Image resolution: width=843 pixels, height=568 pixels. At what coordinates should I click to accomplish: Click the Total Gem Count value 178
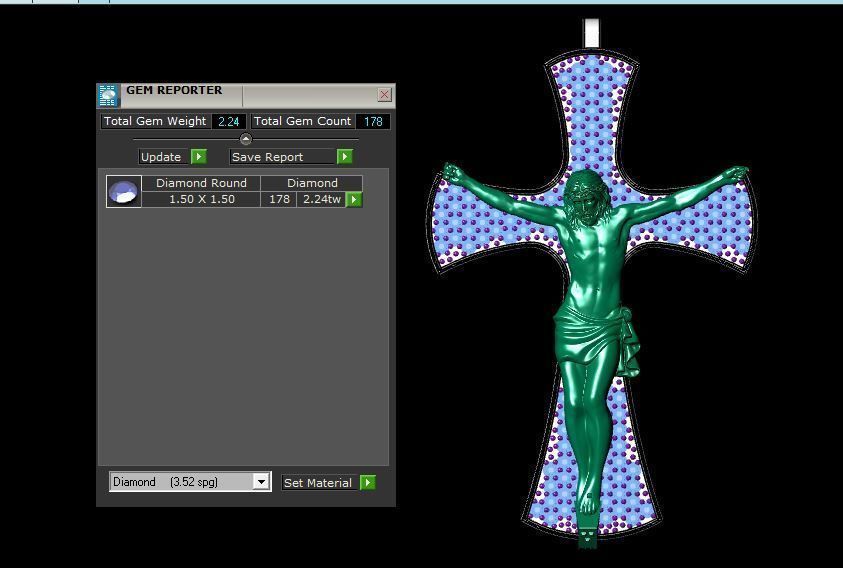373,122
